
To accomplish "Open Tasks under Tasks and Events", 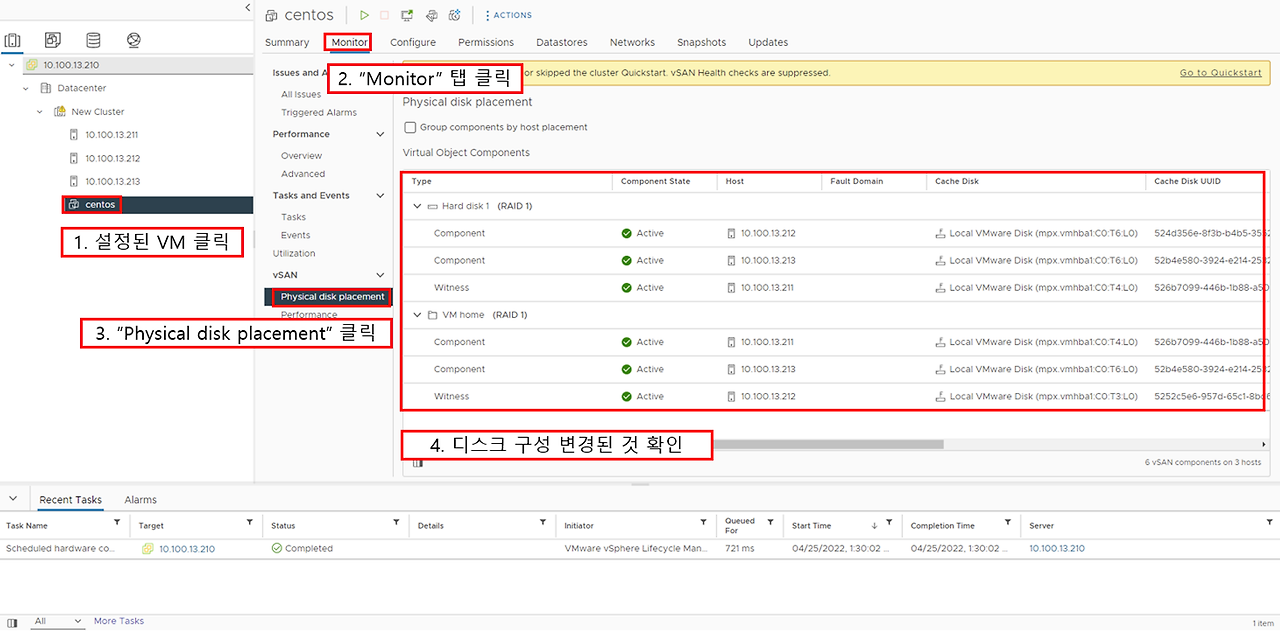I will tap(294, 217).
